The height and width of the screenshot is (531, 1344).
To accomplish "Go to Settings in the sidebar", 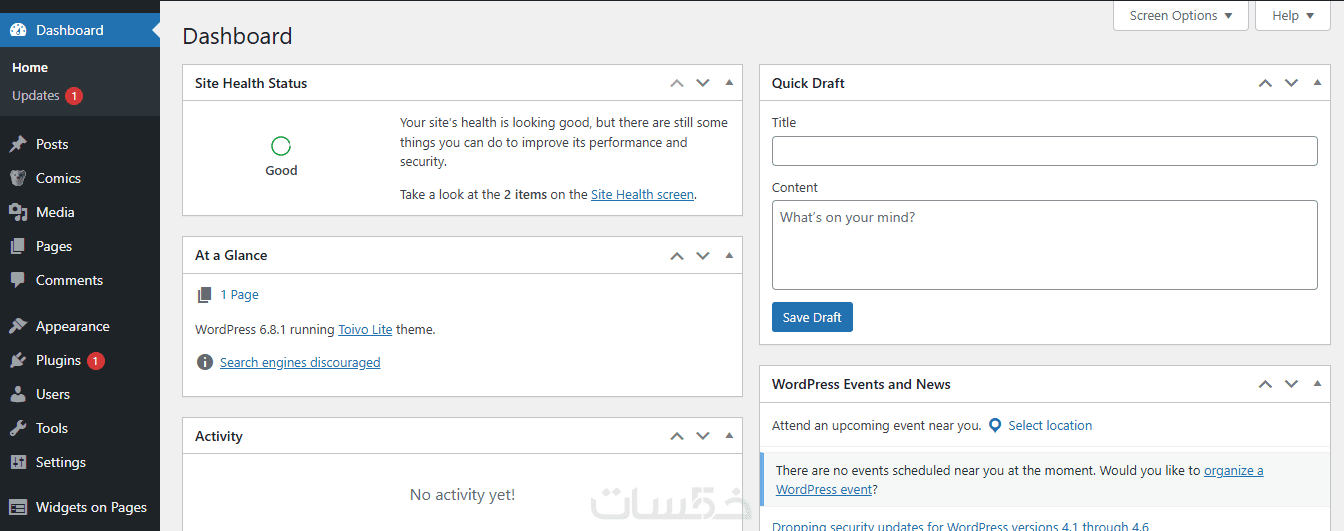I will 61,462.
